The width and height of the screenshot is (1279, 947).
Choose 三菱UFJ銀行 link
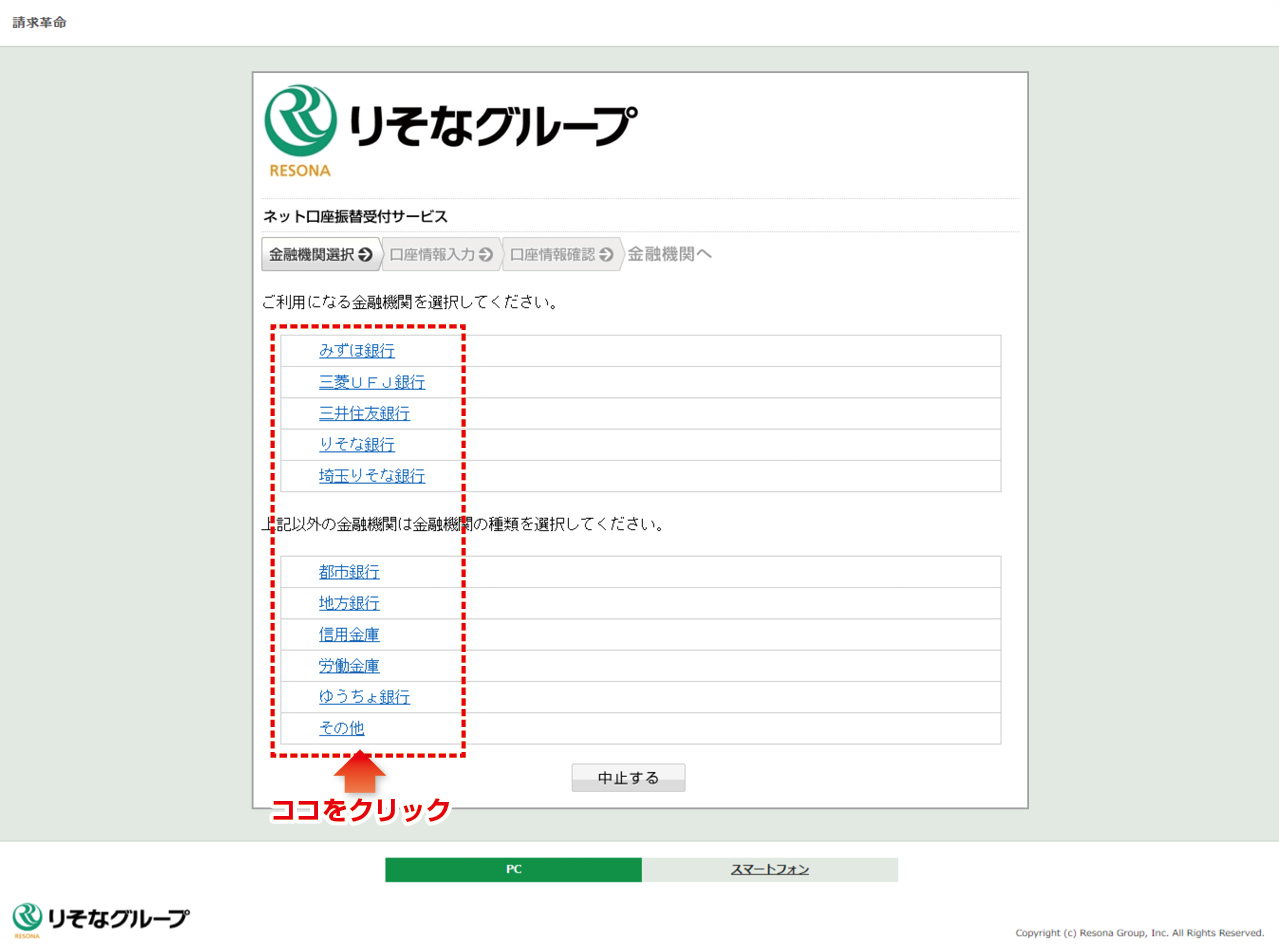[x=372, y=382]
